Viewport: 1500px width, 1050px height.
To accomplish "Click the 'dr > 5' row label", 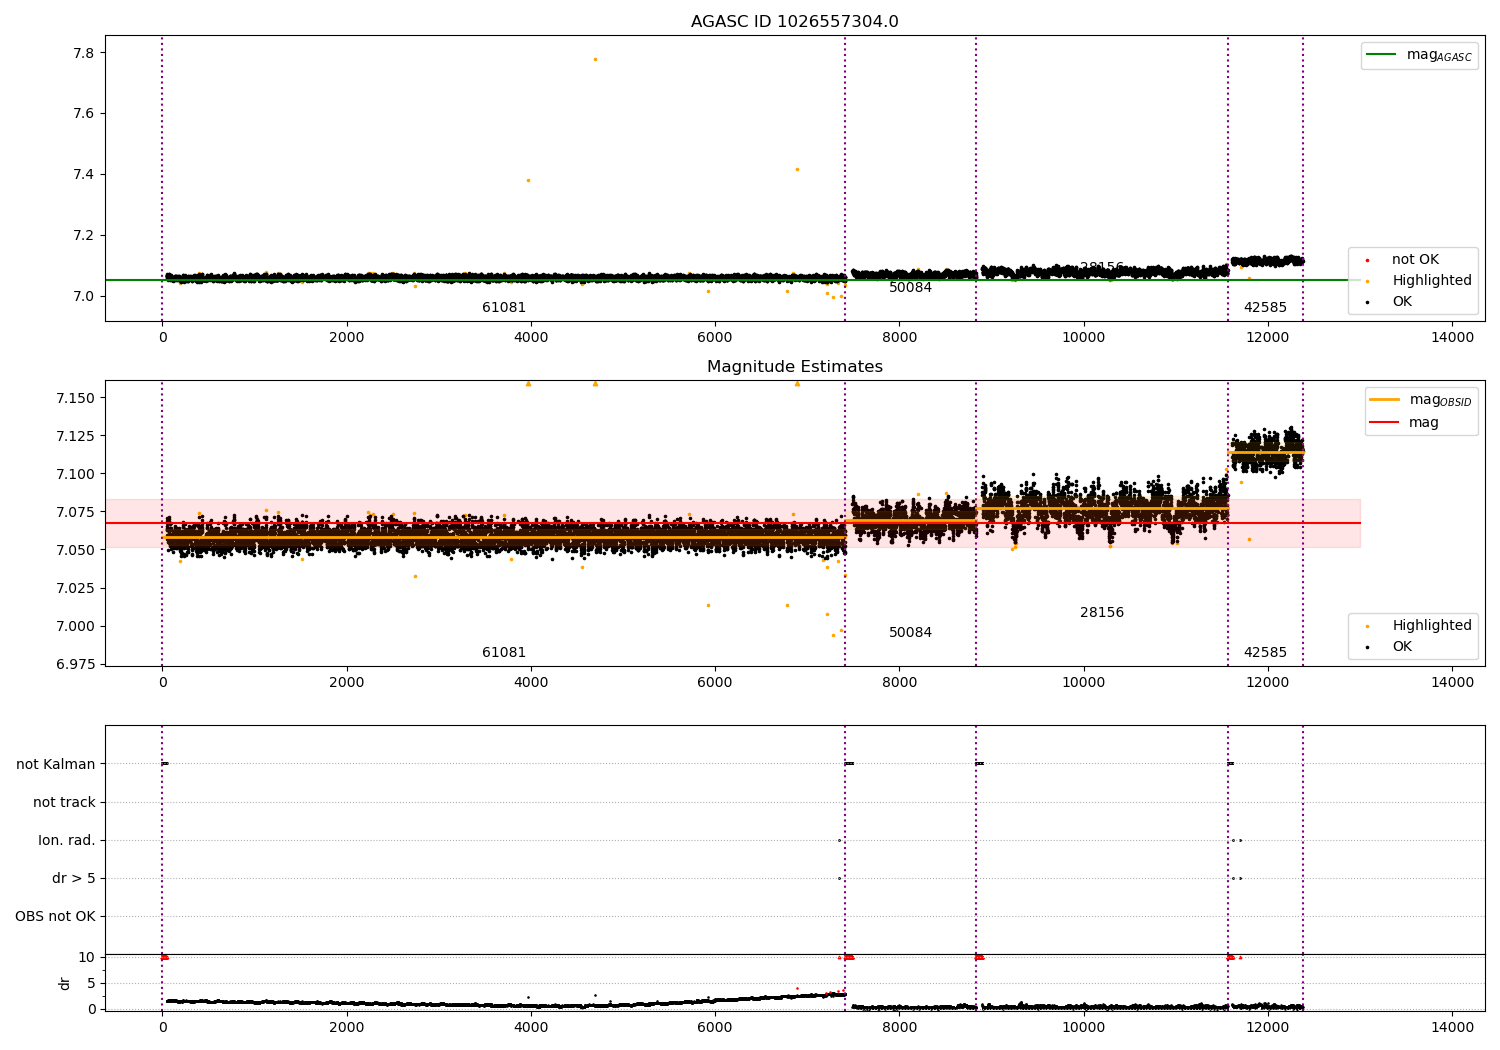I will [74, 879].
